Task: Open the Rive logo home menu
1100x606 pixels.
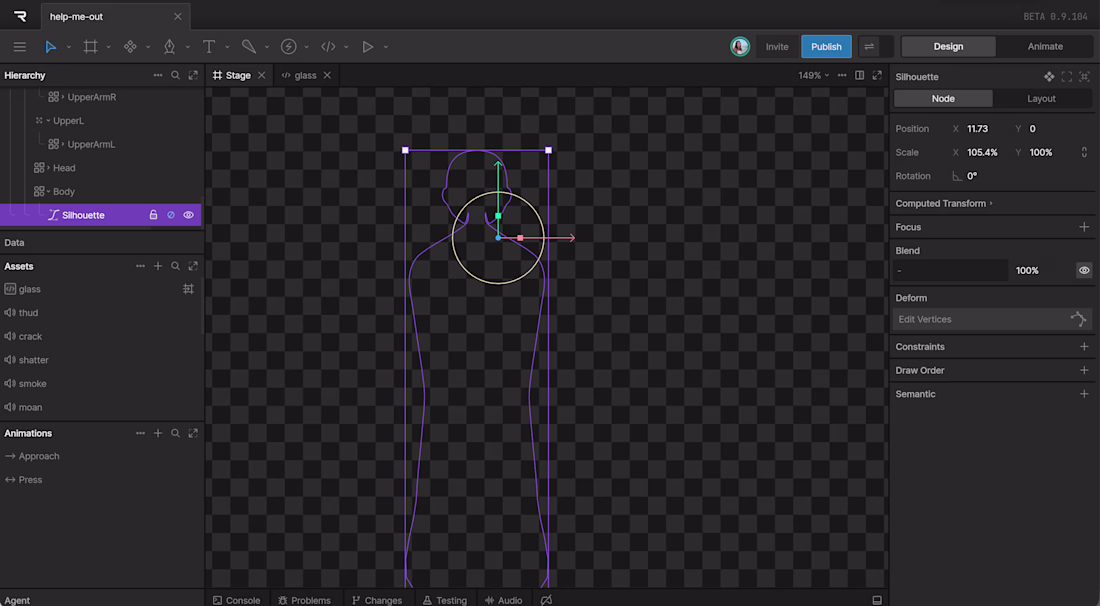Action: click(x=20, y=16)
